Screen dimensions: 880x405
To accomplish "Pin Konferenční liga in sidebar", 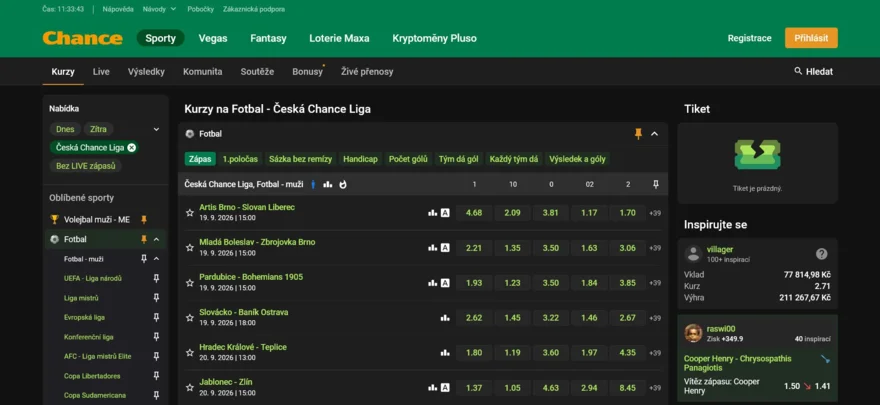I will [157, 337].
